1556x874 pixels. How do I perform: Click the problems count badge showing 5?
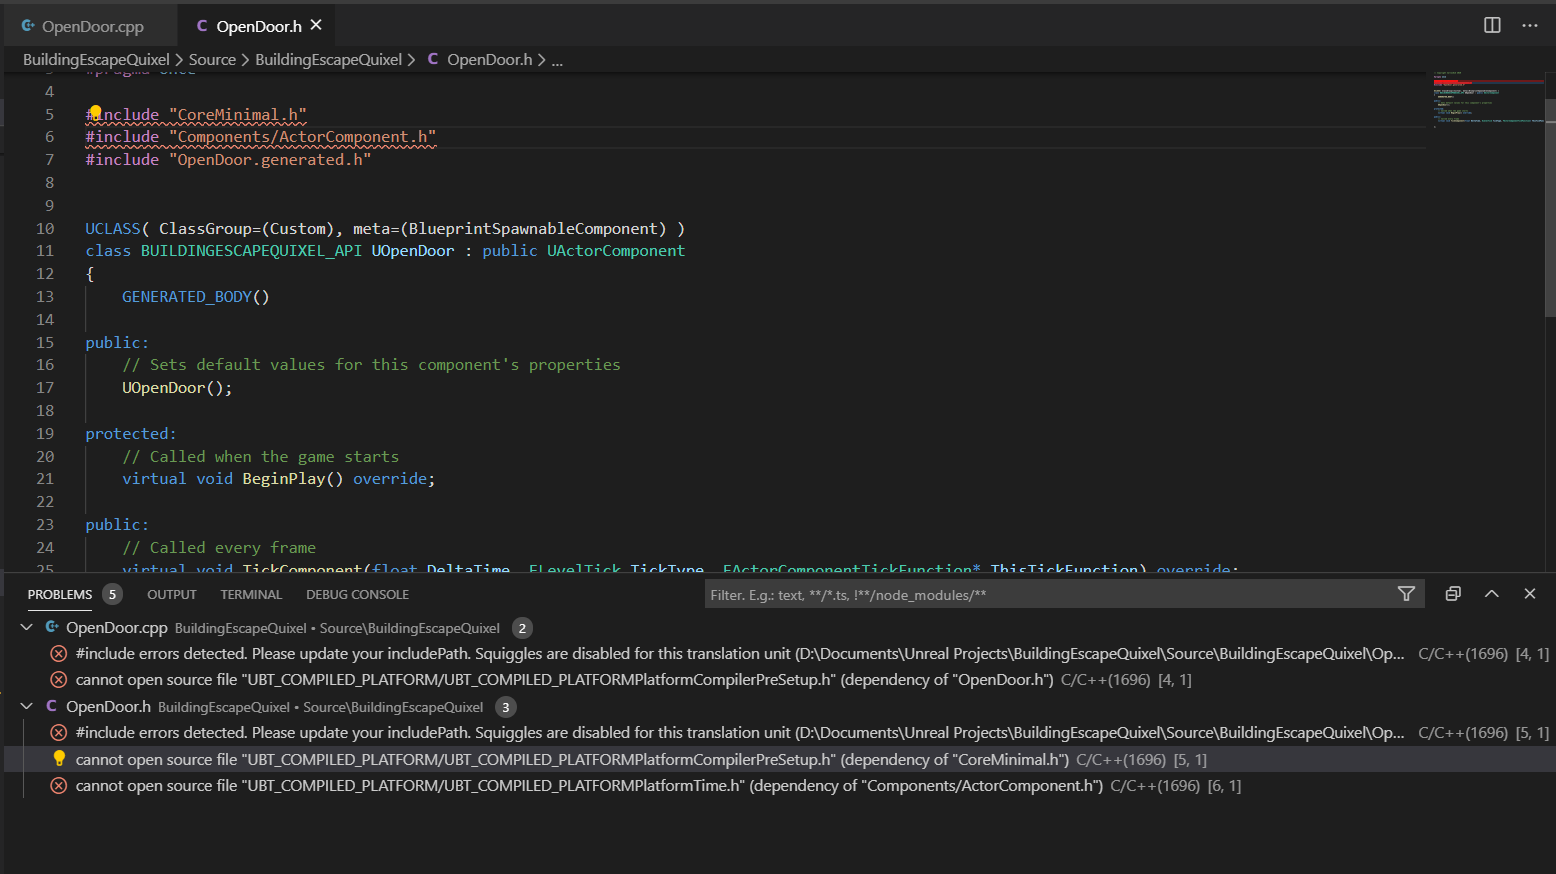point(112,593)
